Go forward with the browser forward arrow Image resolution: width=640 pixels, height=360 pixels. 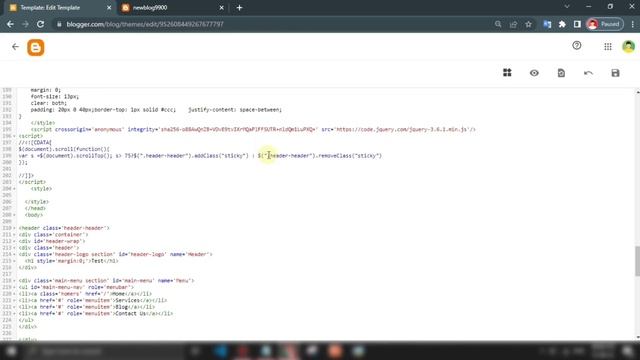click(x=25, y=24)
